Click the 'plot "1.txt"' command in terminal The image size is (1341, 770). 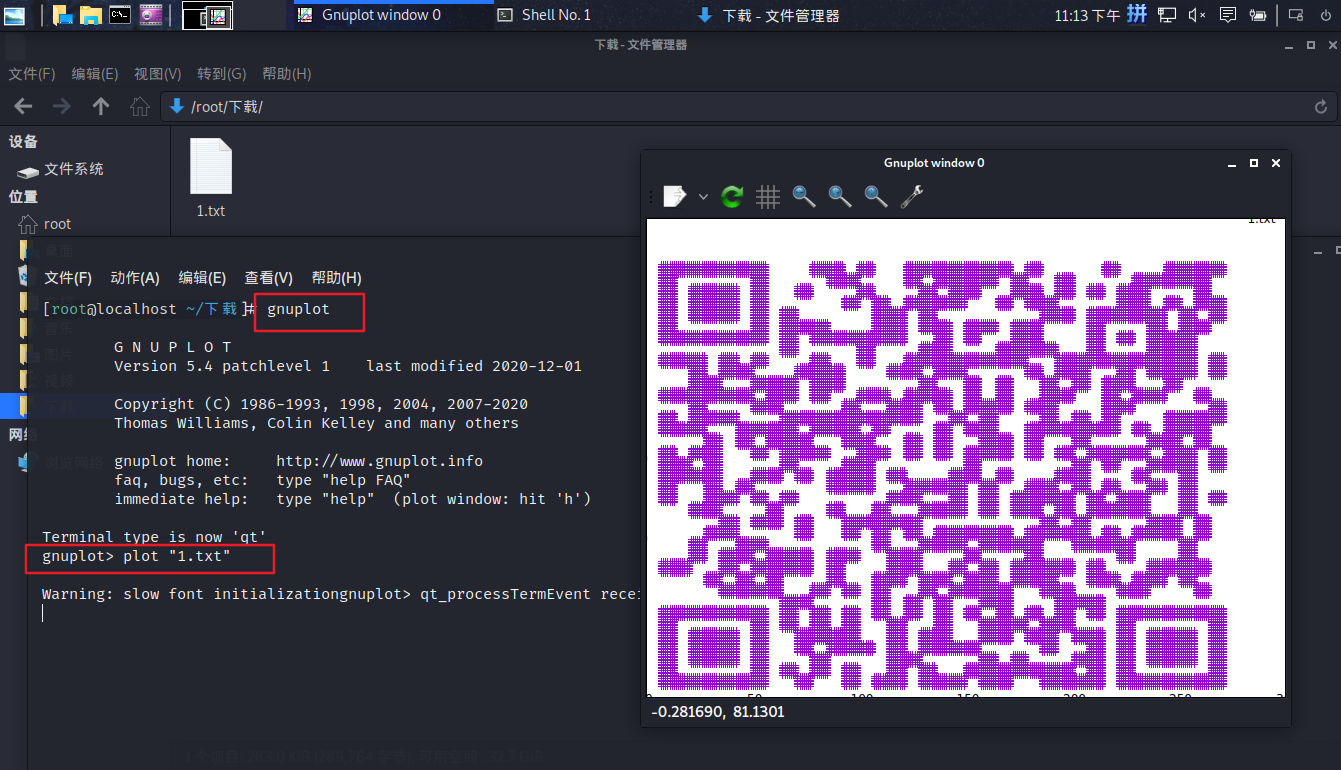click(177, 556)
